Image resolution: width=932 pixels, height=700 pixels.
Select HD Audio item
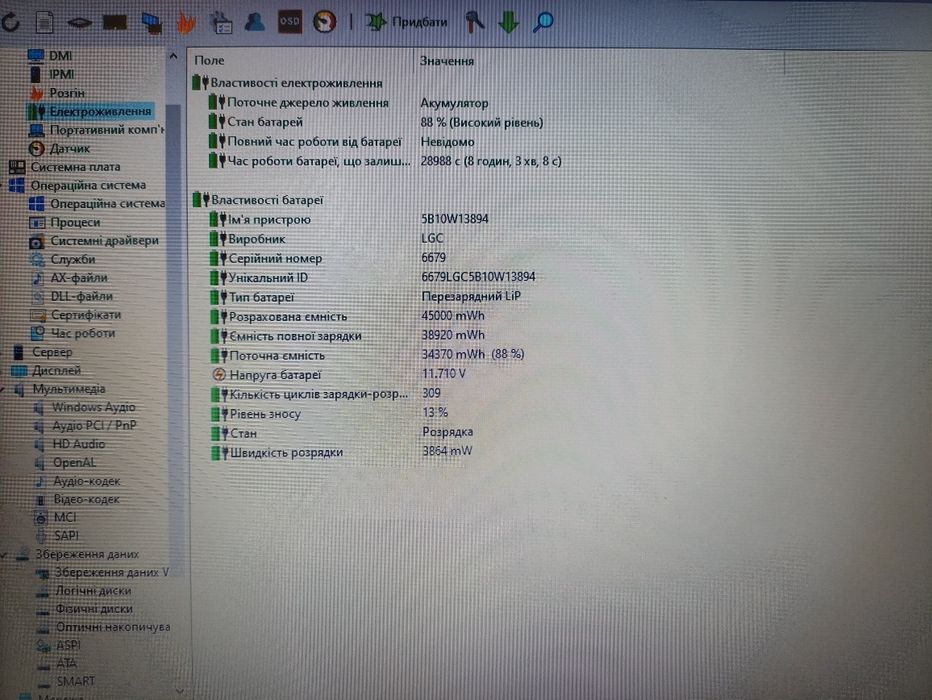coord(78,444)
